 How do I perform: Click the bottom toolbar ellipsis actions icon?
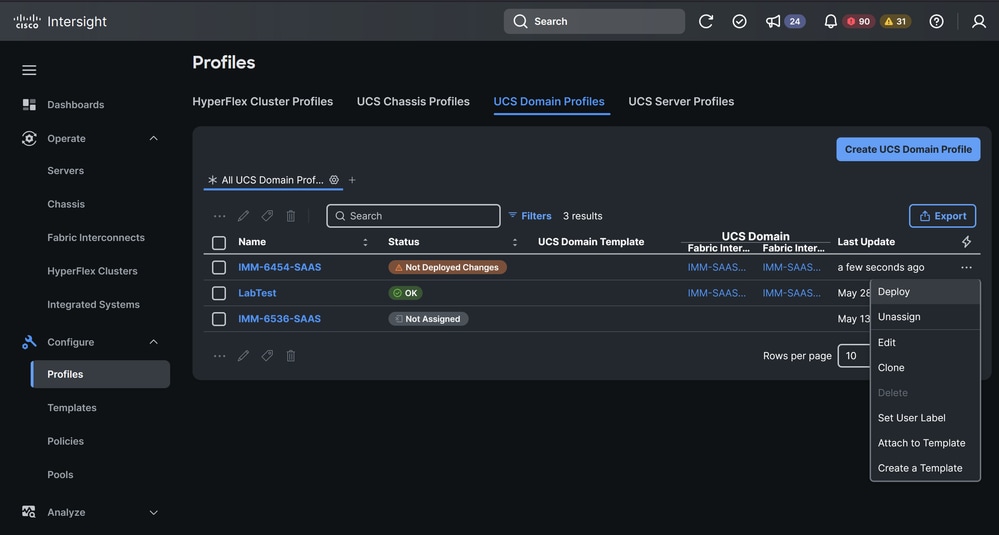tap(219, 356)
